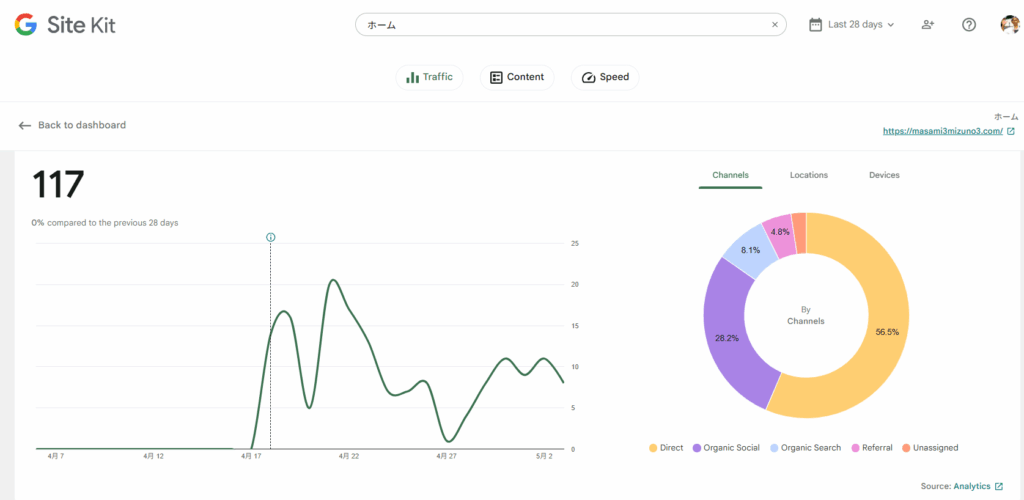Switch to the Devices tab
Image resolution: width=1024 pixels, height=500 pixels.
(884, 175)
